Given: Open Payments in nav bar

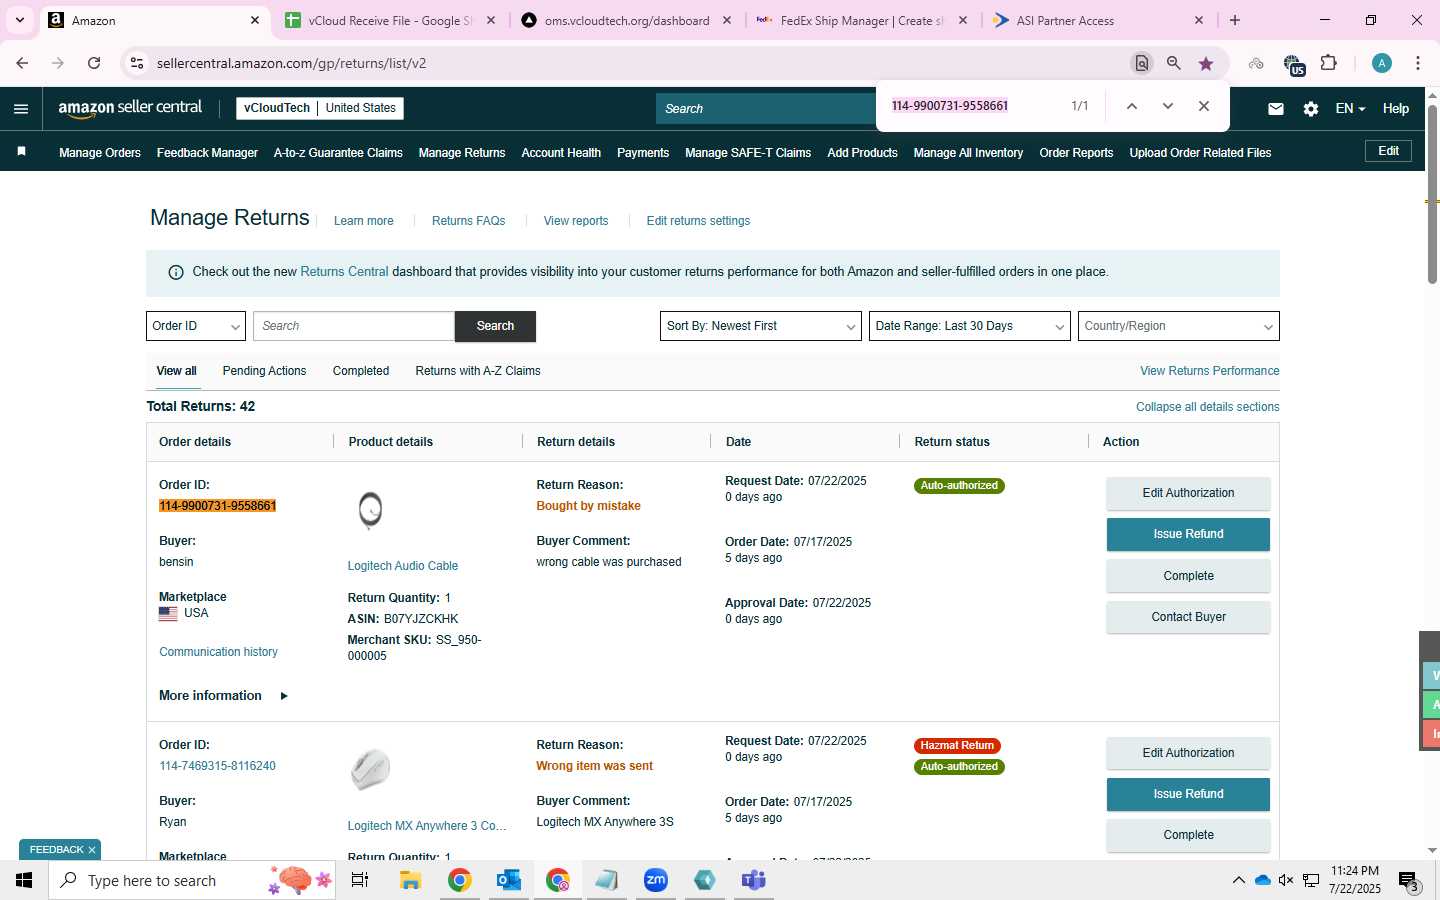Looking at the screenshot, I should pyautogui.click(x=643, y=153).
